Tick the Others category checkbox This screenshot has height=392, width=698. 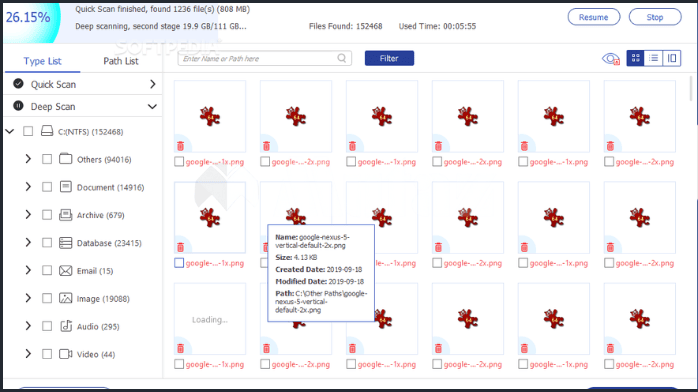47,159
